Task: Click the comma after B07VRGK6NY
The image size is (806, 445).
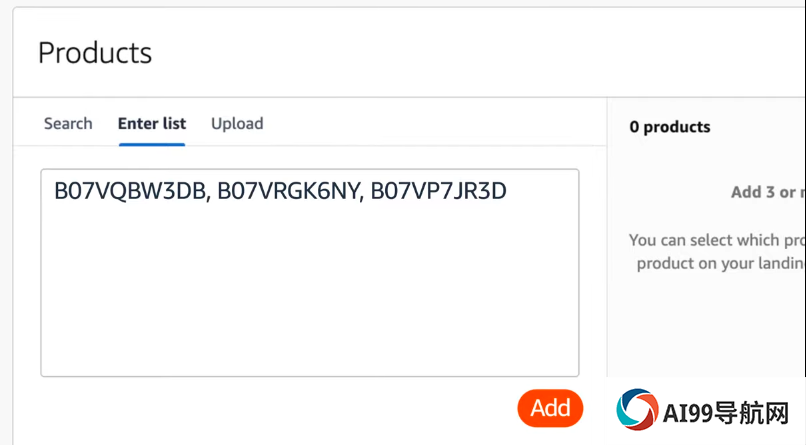Action: point(362,199)
